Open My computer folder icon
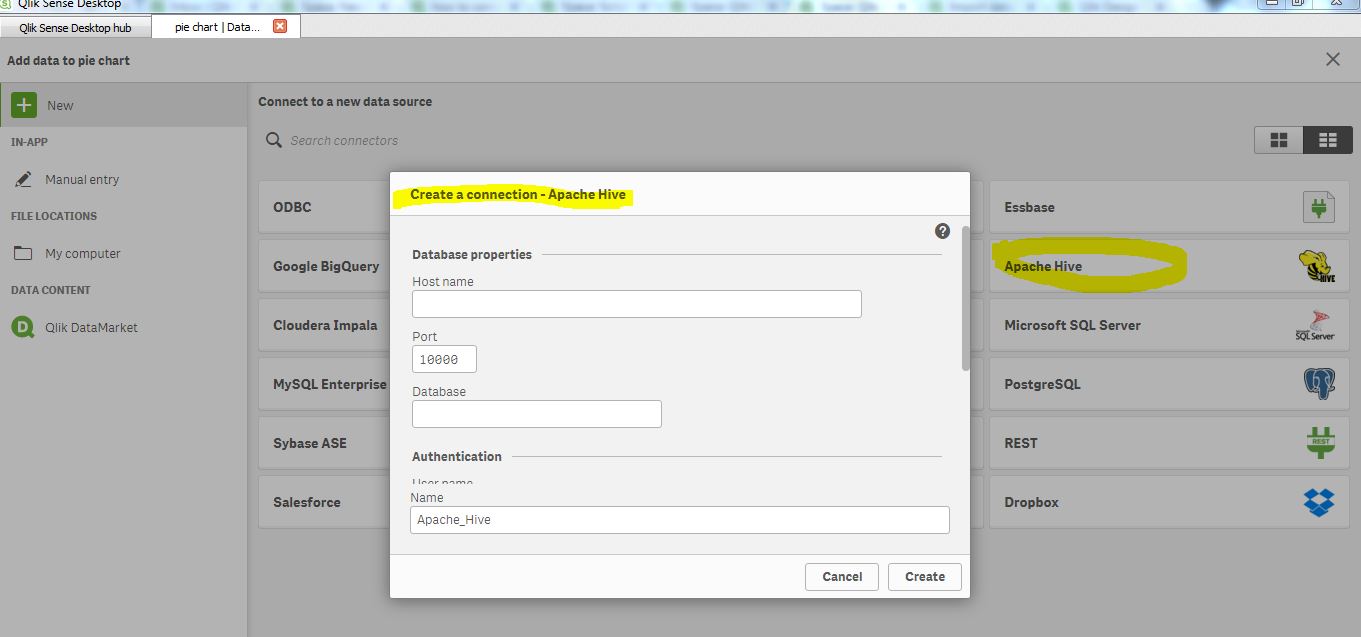This screenshot has height=637, width=1361. (x=23, y=253)
